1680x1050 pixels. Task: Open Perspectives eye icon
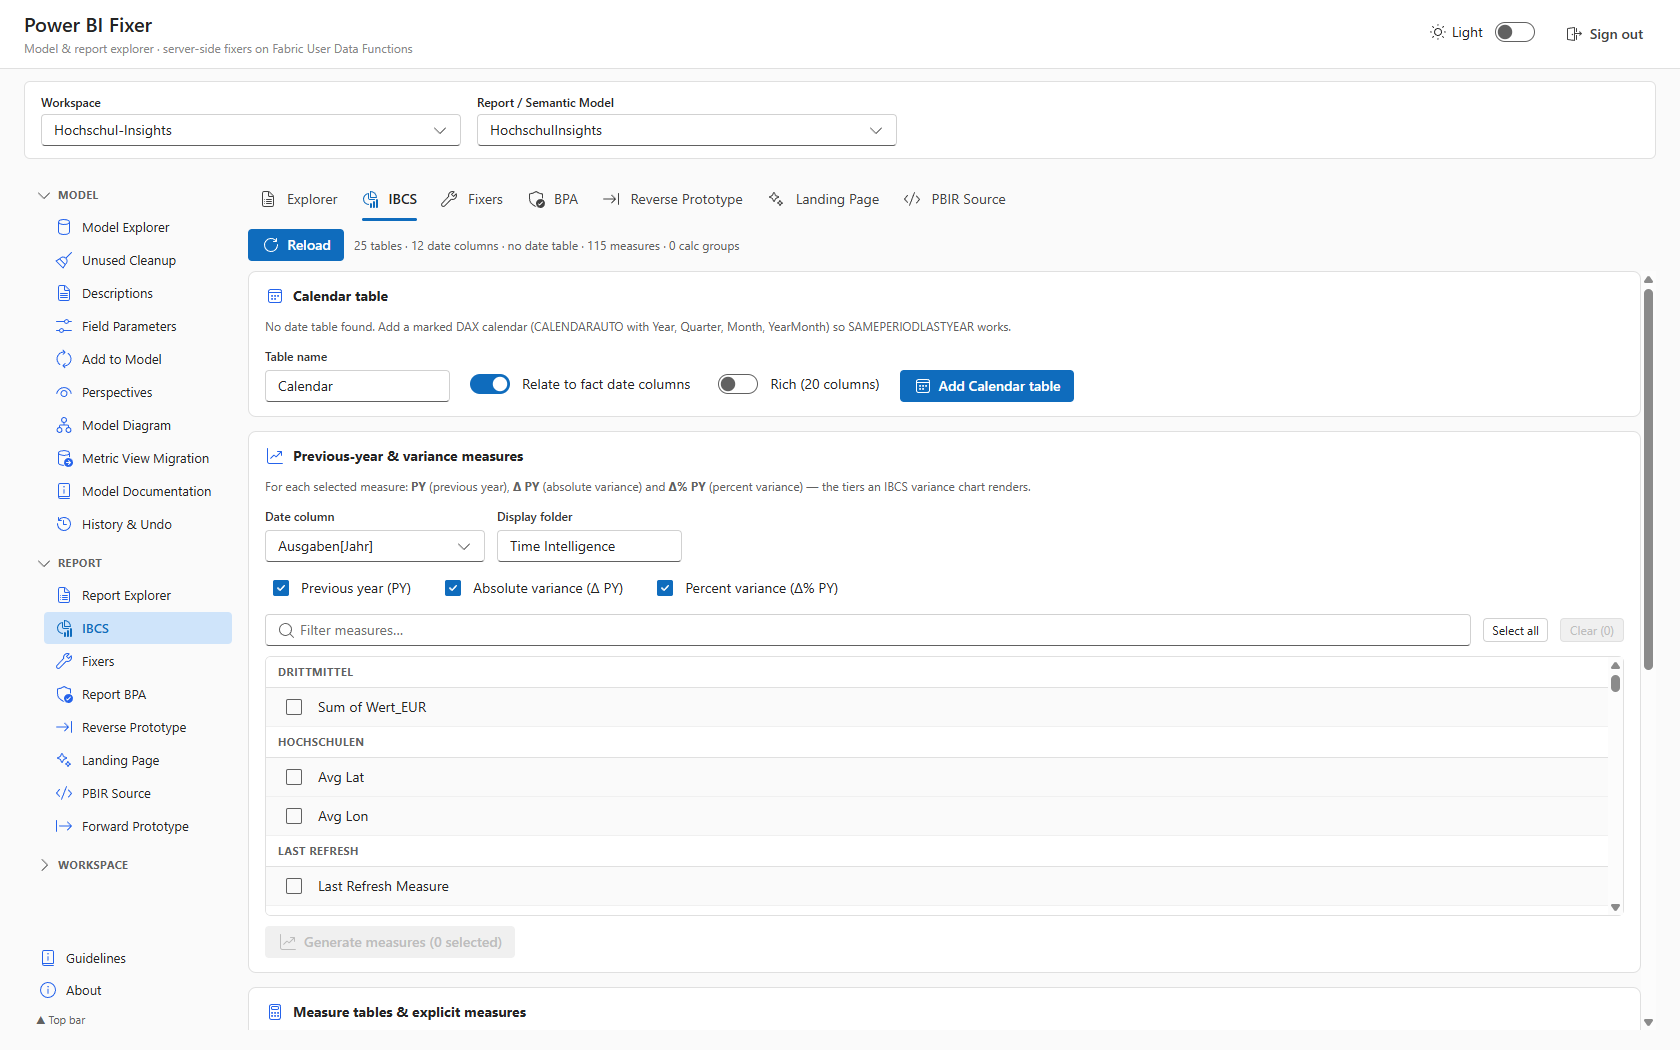point(64,392)
